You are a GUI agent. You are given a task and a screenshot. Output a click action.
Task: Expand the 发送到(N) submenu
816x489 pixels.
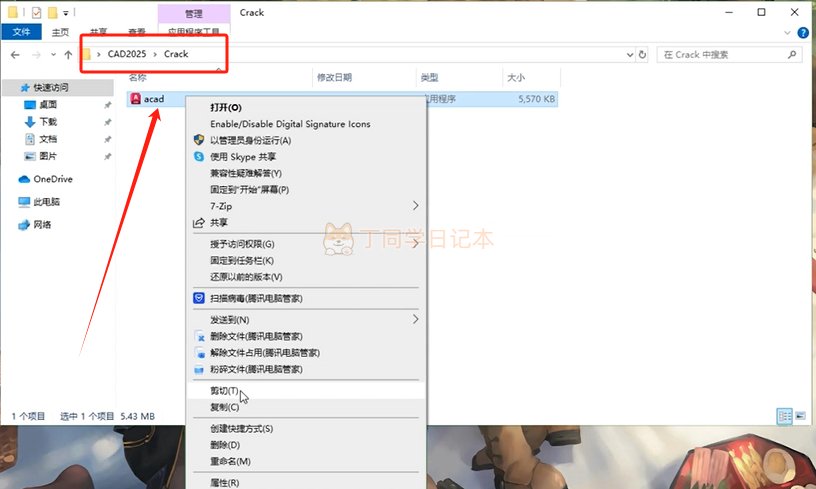point(307,319)
